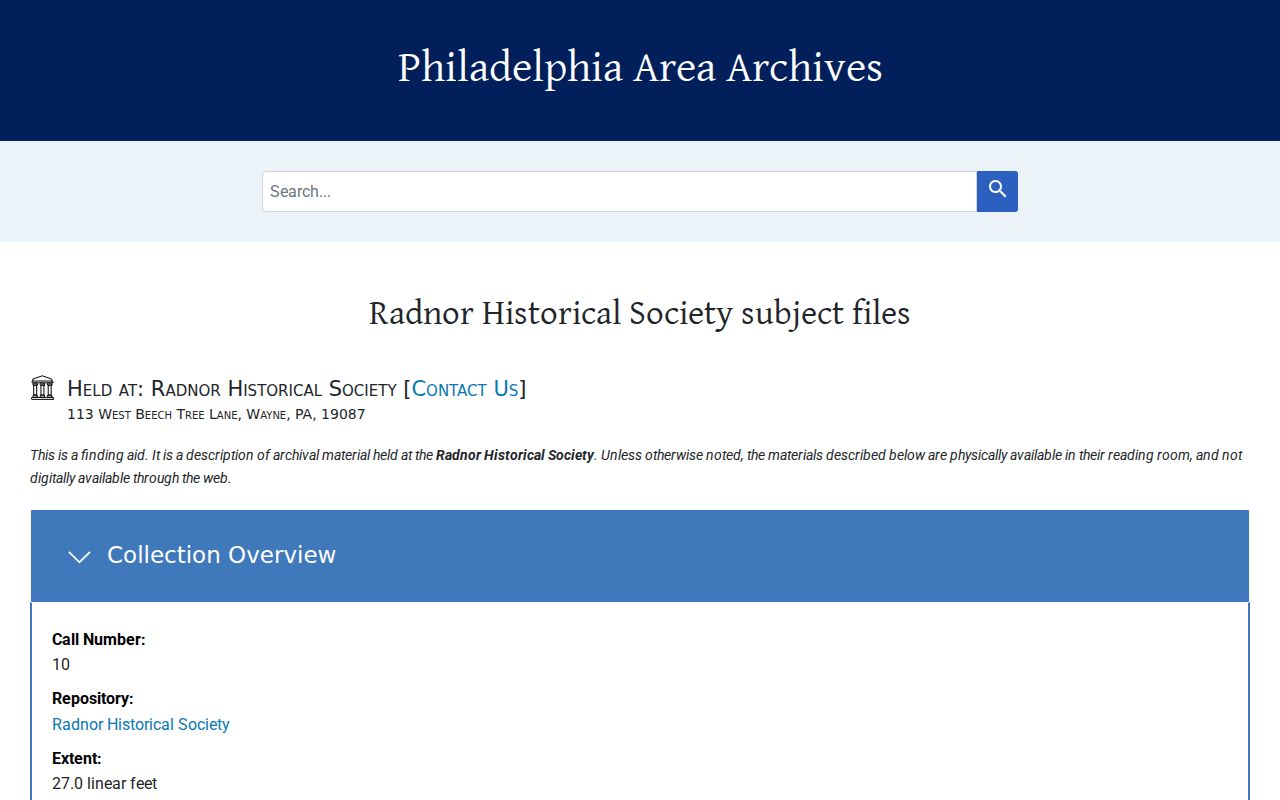Screen dimensions: 1280x800
Task: Click the 'Extent:' label
Action: click(x=77, y=758)
